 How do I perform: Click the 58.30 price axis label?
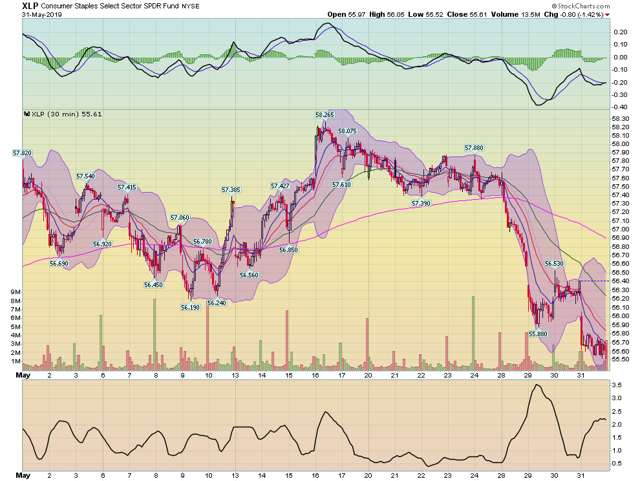click(620, 118)
